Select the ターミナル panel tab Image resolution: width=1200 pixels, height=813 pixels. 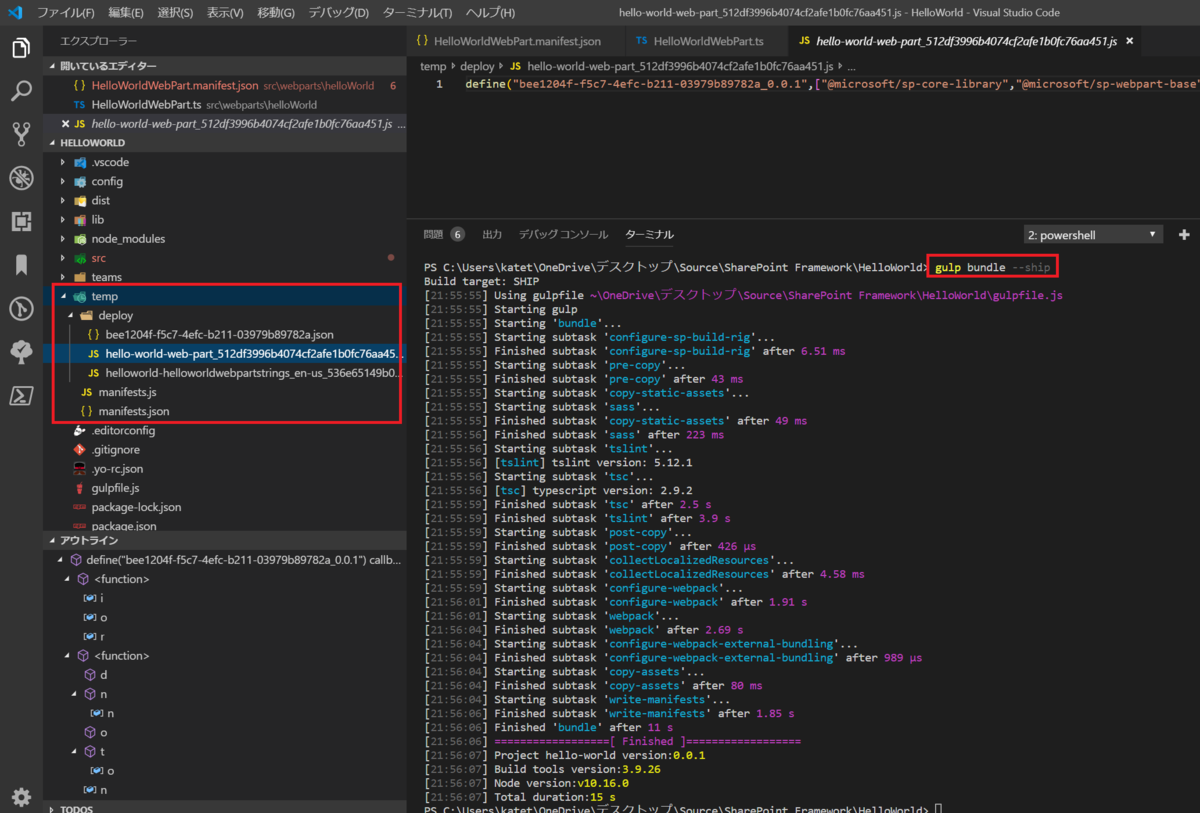pyautogui.click(x=650, y=235)
